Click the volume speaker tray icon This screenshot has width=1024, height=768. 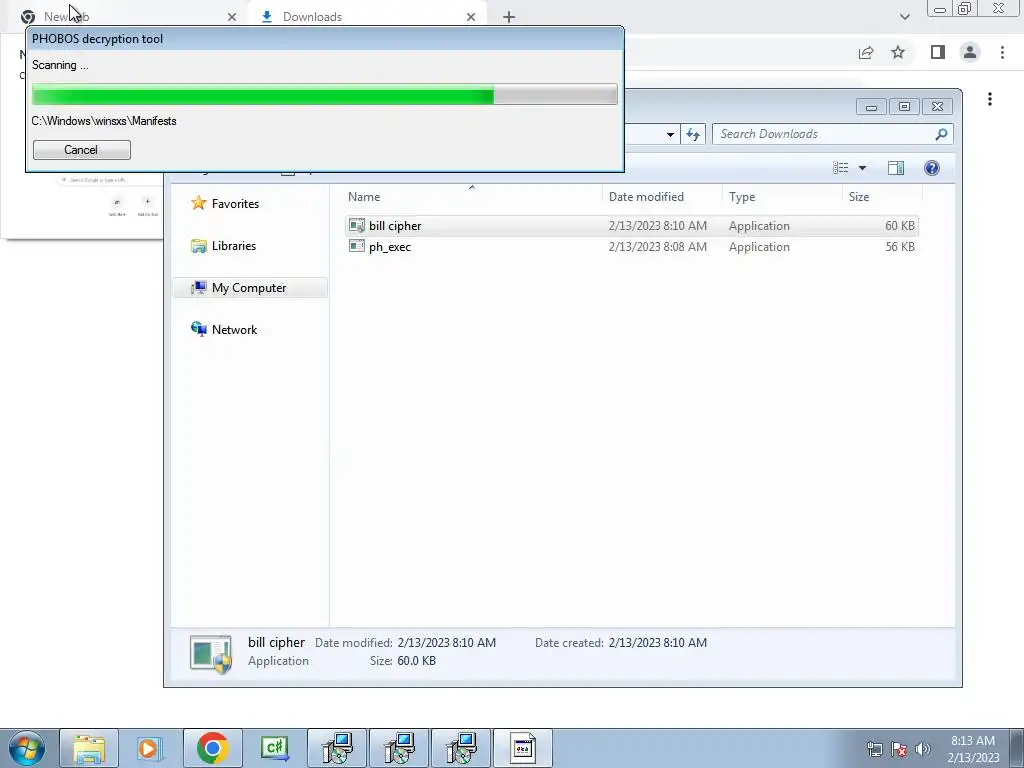click(923, 749)
